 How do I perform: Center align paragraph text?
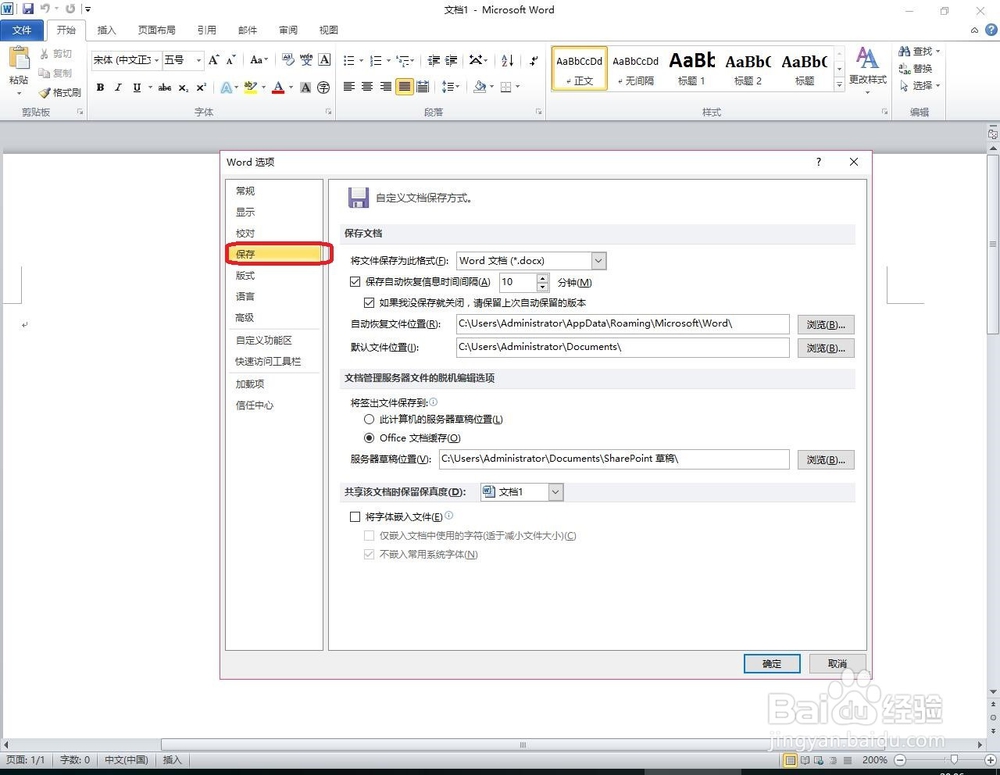[x=367, y=87]
